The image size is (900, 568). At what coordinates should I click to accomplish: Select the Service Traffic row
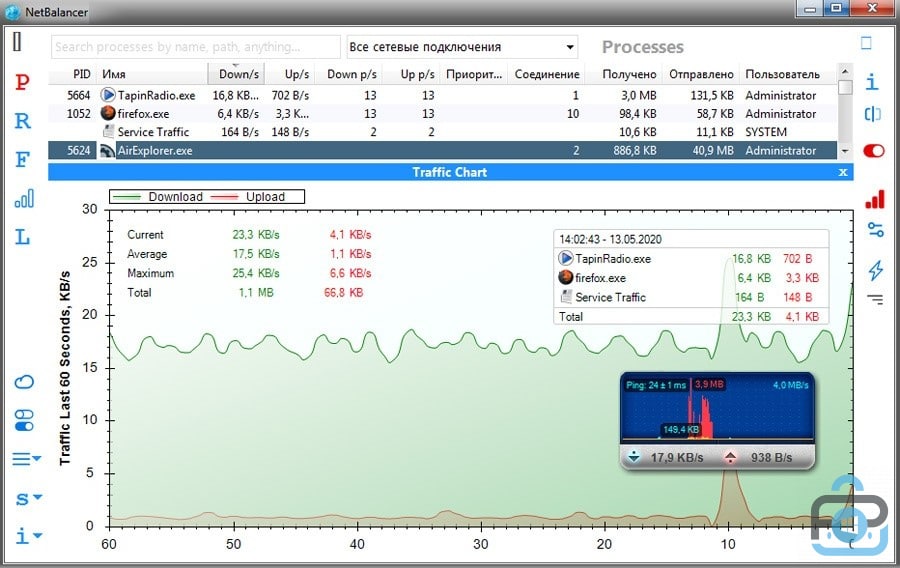[443, 132]
